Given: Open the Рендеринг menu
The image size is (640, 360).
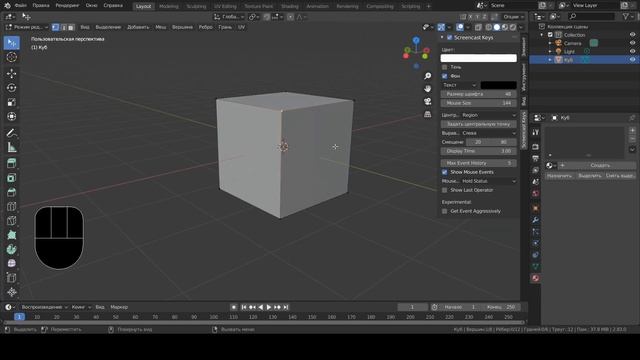Looking at the screenshot, I should (x=67, y=6).
